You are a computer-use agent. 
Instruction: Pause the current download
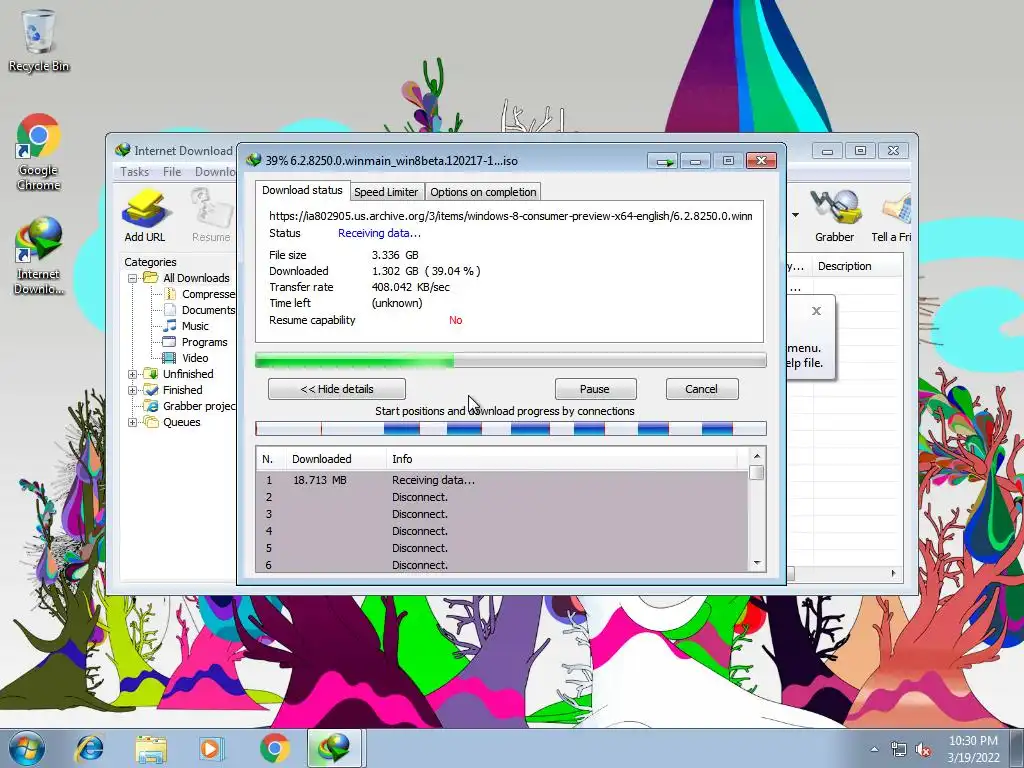pyautogui.click(x=595, y=389)
